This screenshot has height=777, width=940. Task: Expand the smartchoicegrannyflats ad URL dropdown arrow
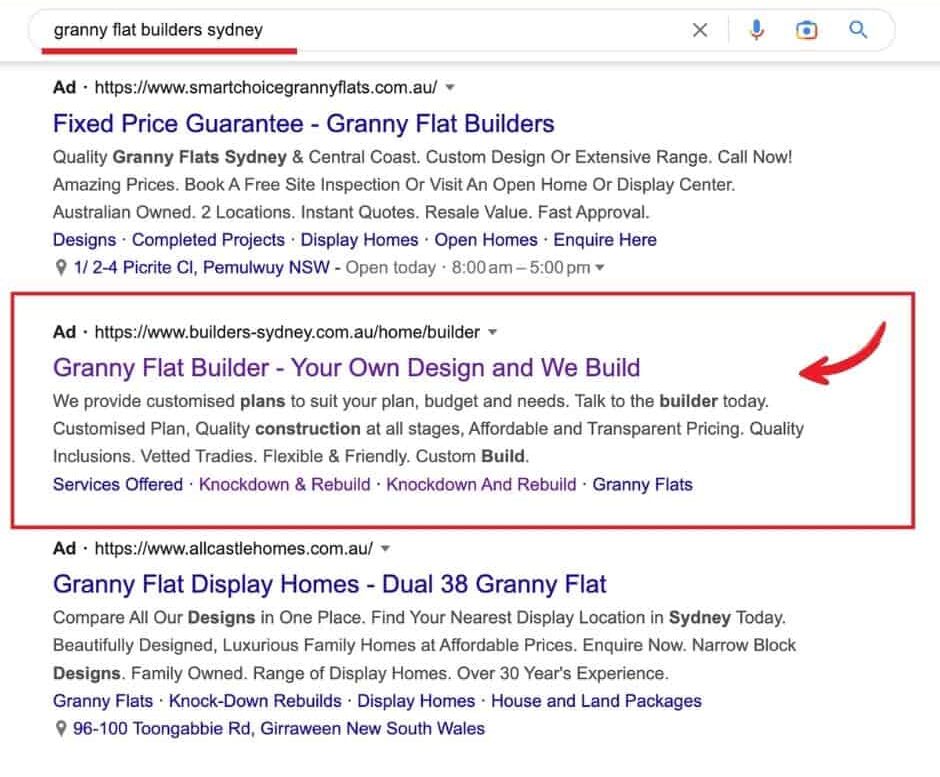click(450, 88)
